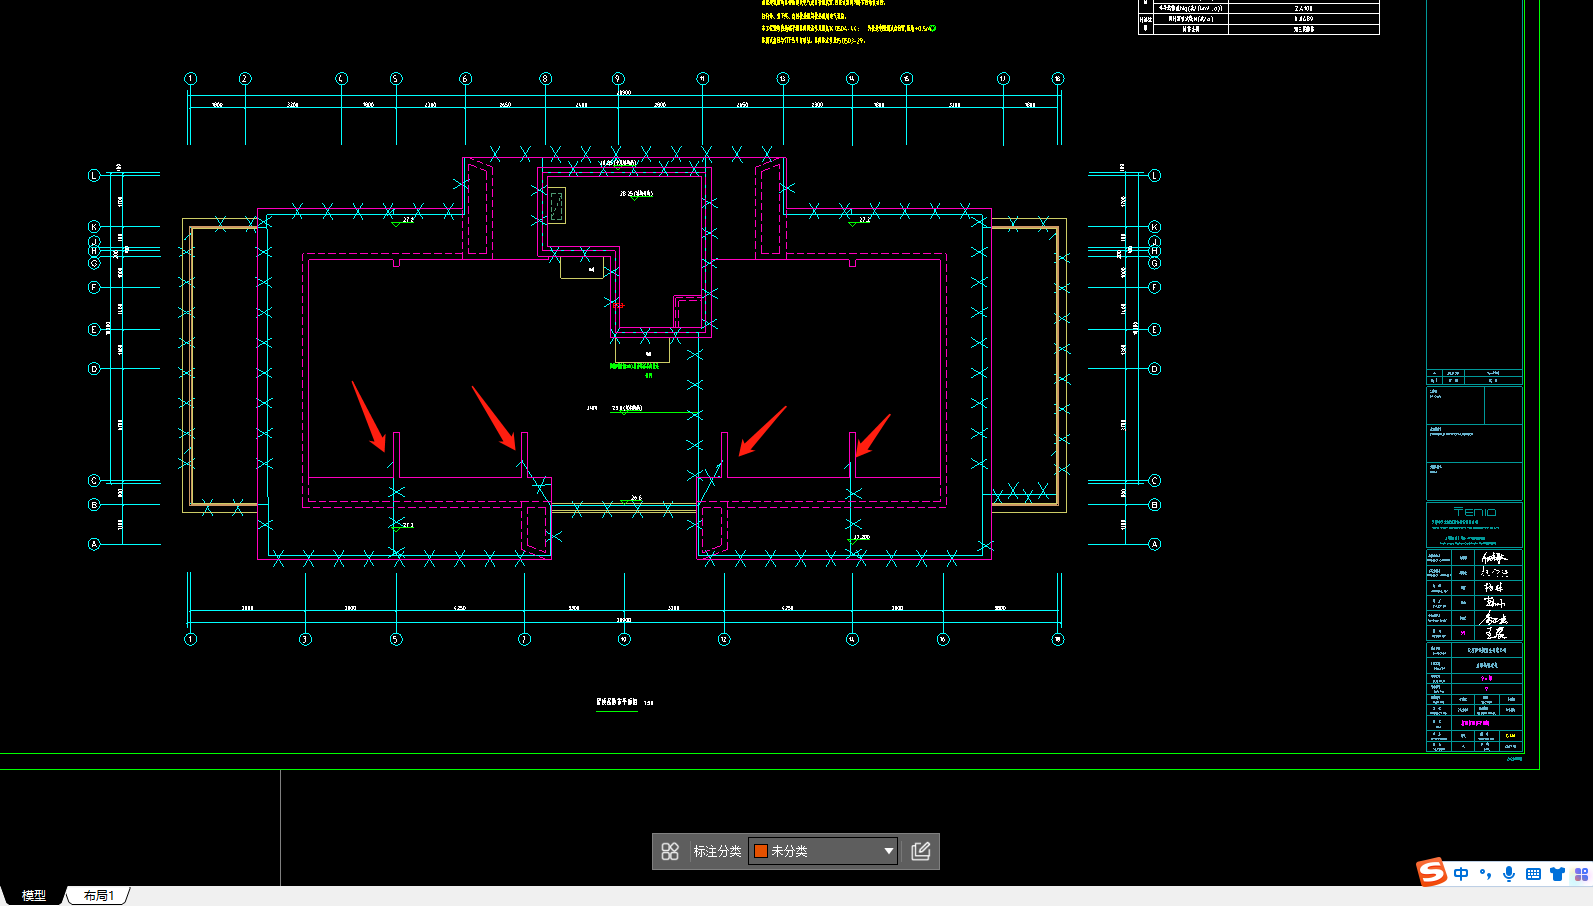1593x906 pixels.
Task: Open the Sogou toolbox grid icon
Action: (1581, 874)
